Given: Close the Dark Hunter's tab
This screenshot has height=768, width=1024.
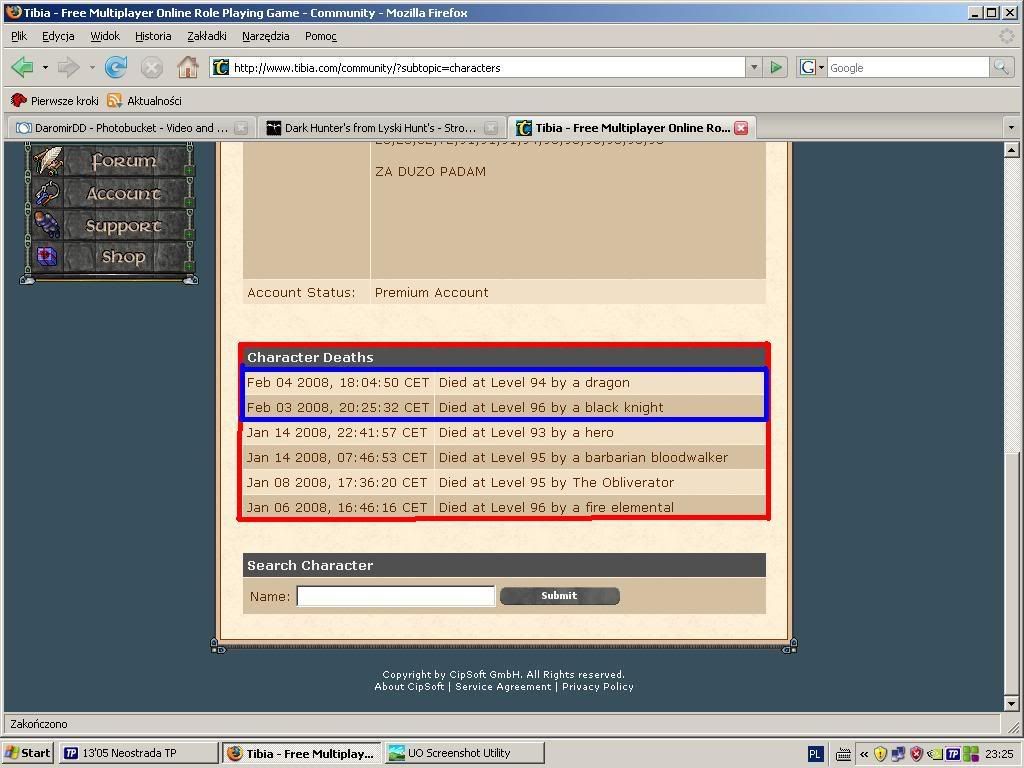Looking at the screenshot, I should (491, 128).
